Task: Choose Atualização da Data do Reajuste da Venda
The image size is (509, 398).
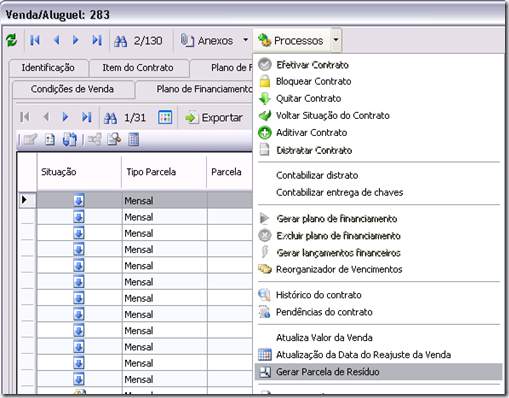Action: (379, 355)
